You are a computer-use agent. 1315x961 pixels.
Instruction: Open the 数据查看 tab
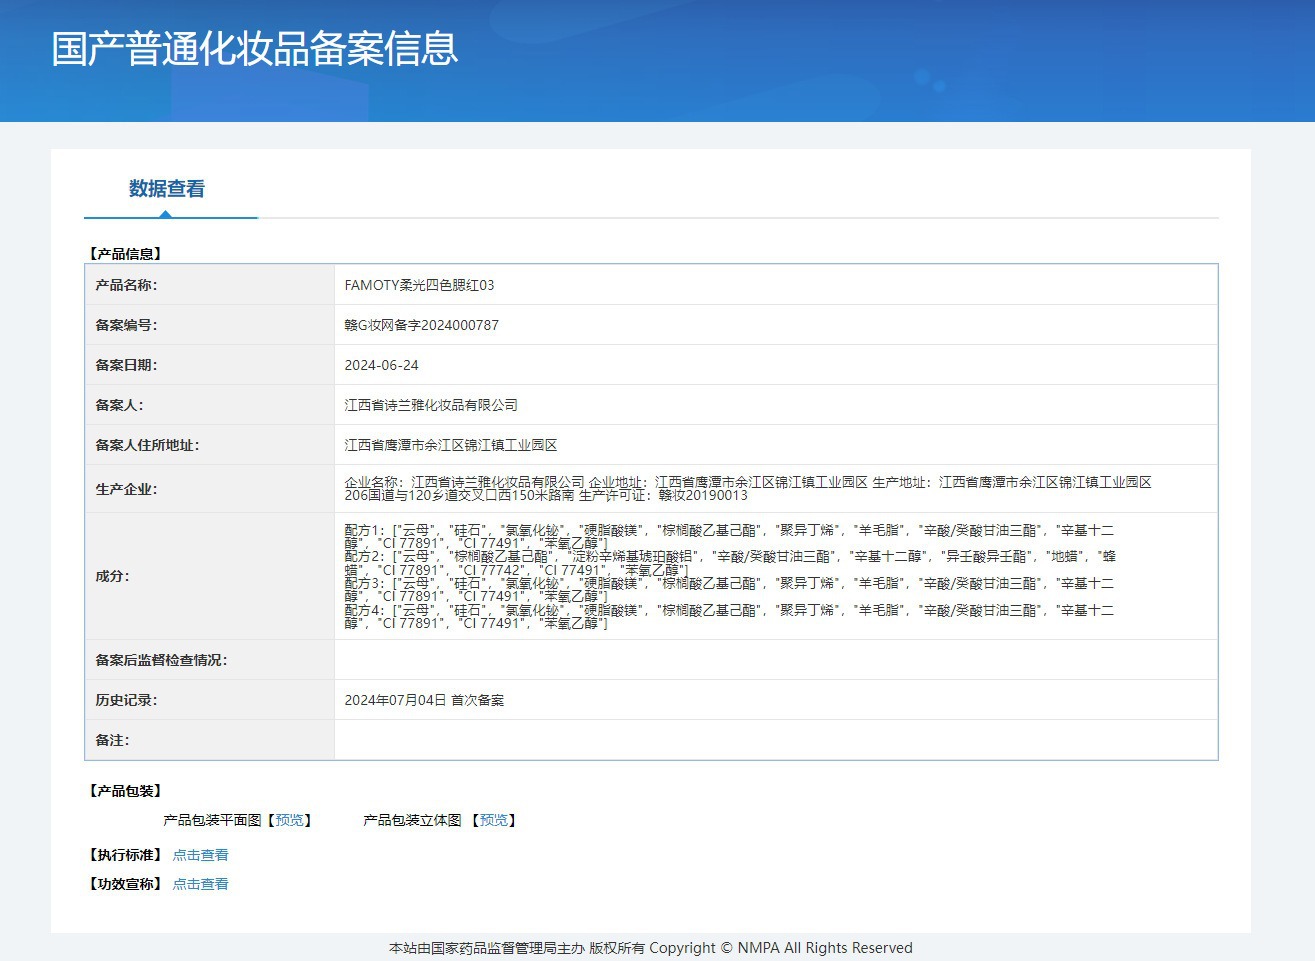pyautogui.click(x=167, y=189)
